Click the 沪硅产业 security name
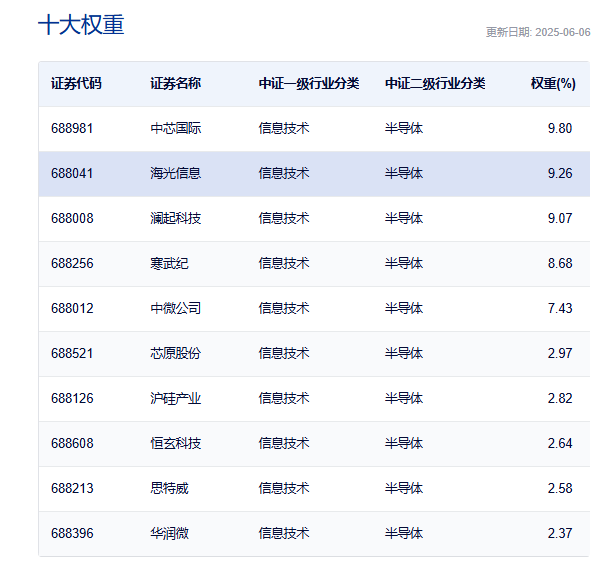Image resolution: width=606 pixels, height=563 pixels. click(176, 399)
